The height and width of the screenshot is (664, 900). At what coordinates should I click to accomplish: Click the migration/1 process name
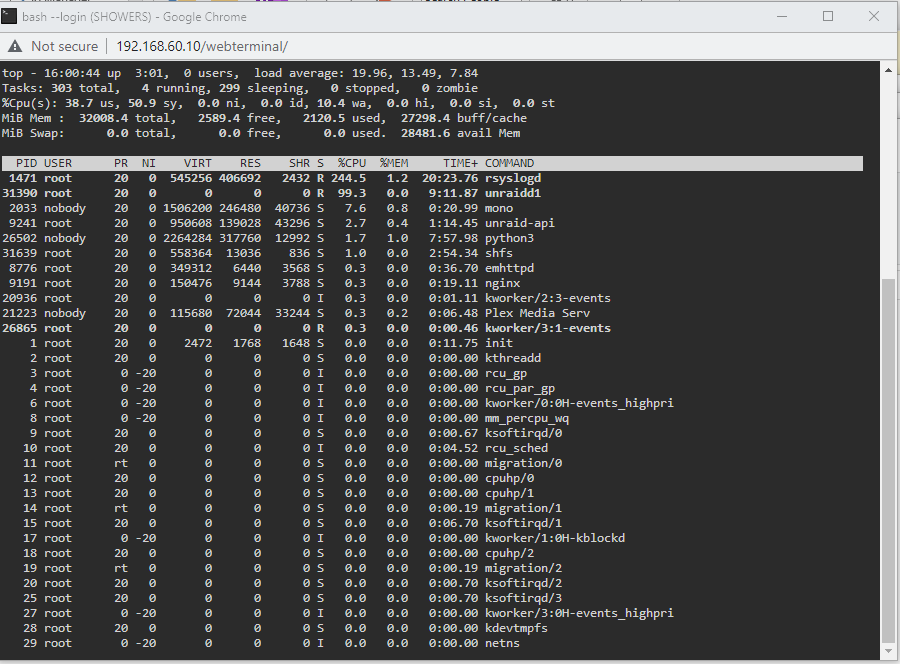(523, 508)
